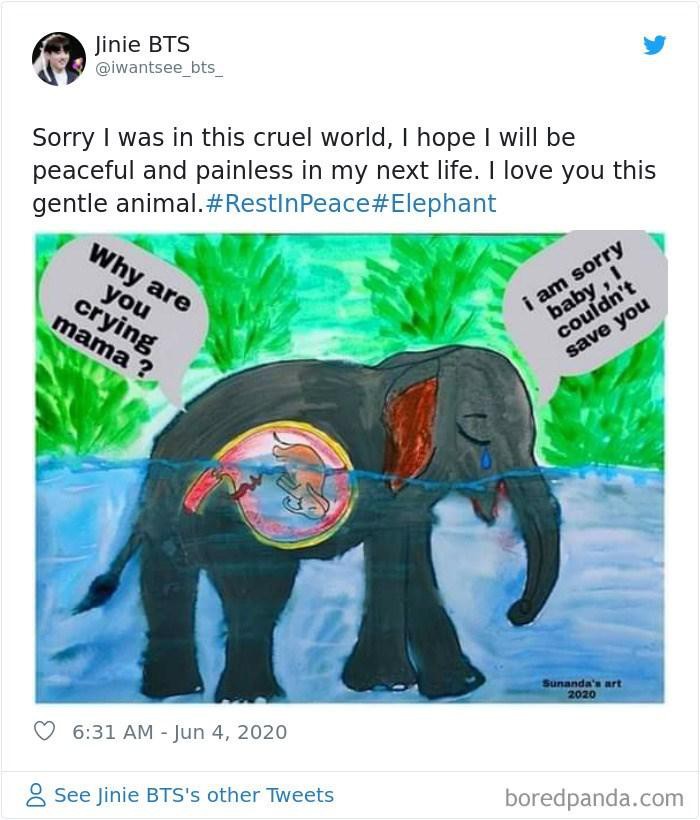Click the curled tip of the elephant's trunk
Viewport: 700px width, 820px height.
523,610
